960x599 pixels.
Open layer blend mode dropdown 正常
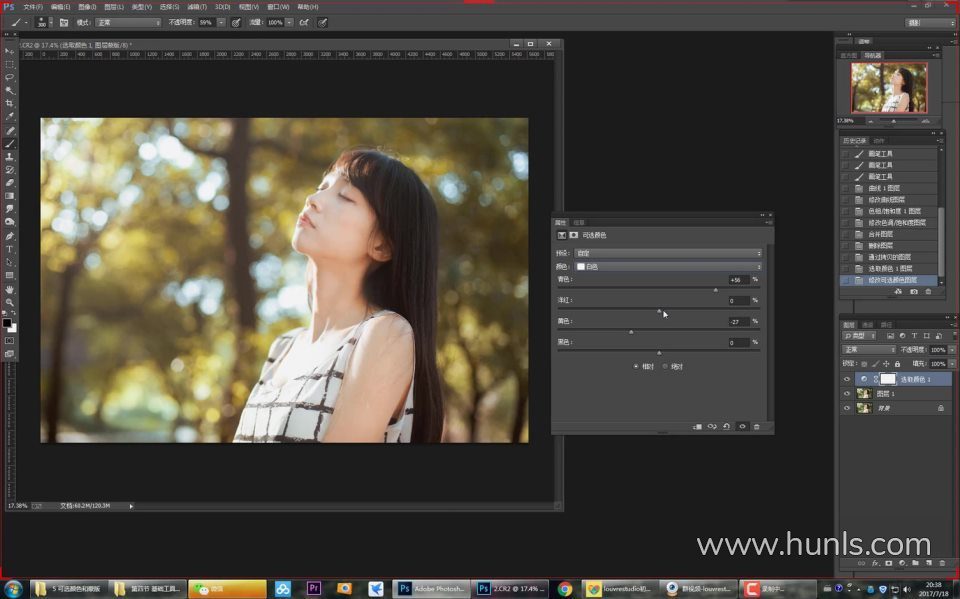coord(869,350)
